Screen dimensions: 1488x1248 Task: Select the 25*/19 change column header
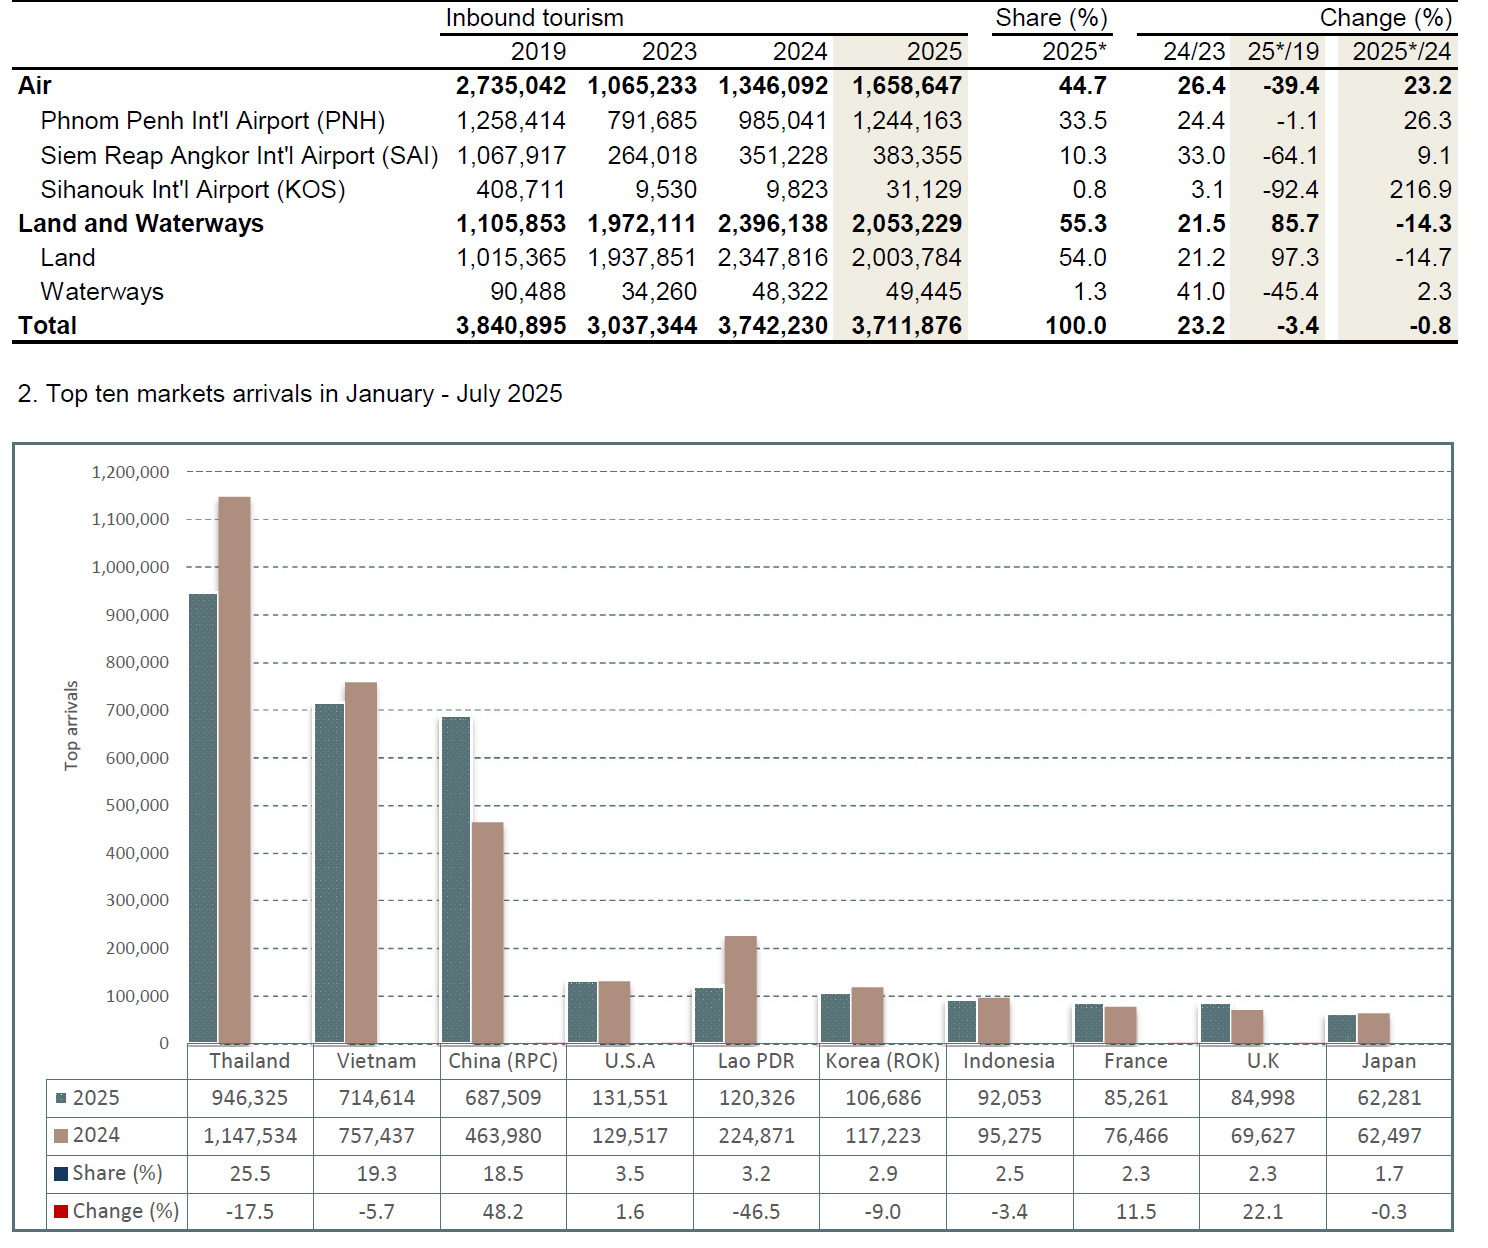pyautogui.click(x=1283, y=52)
